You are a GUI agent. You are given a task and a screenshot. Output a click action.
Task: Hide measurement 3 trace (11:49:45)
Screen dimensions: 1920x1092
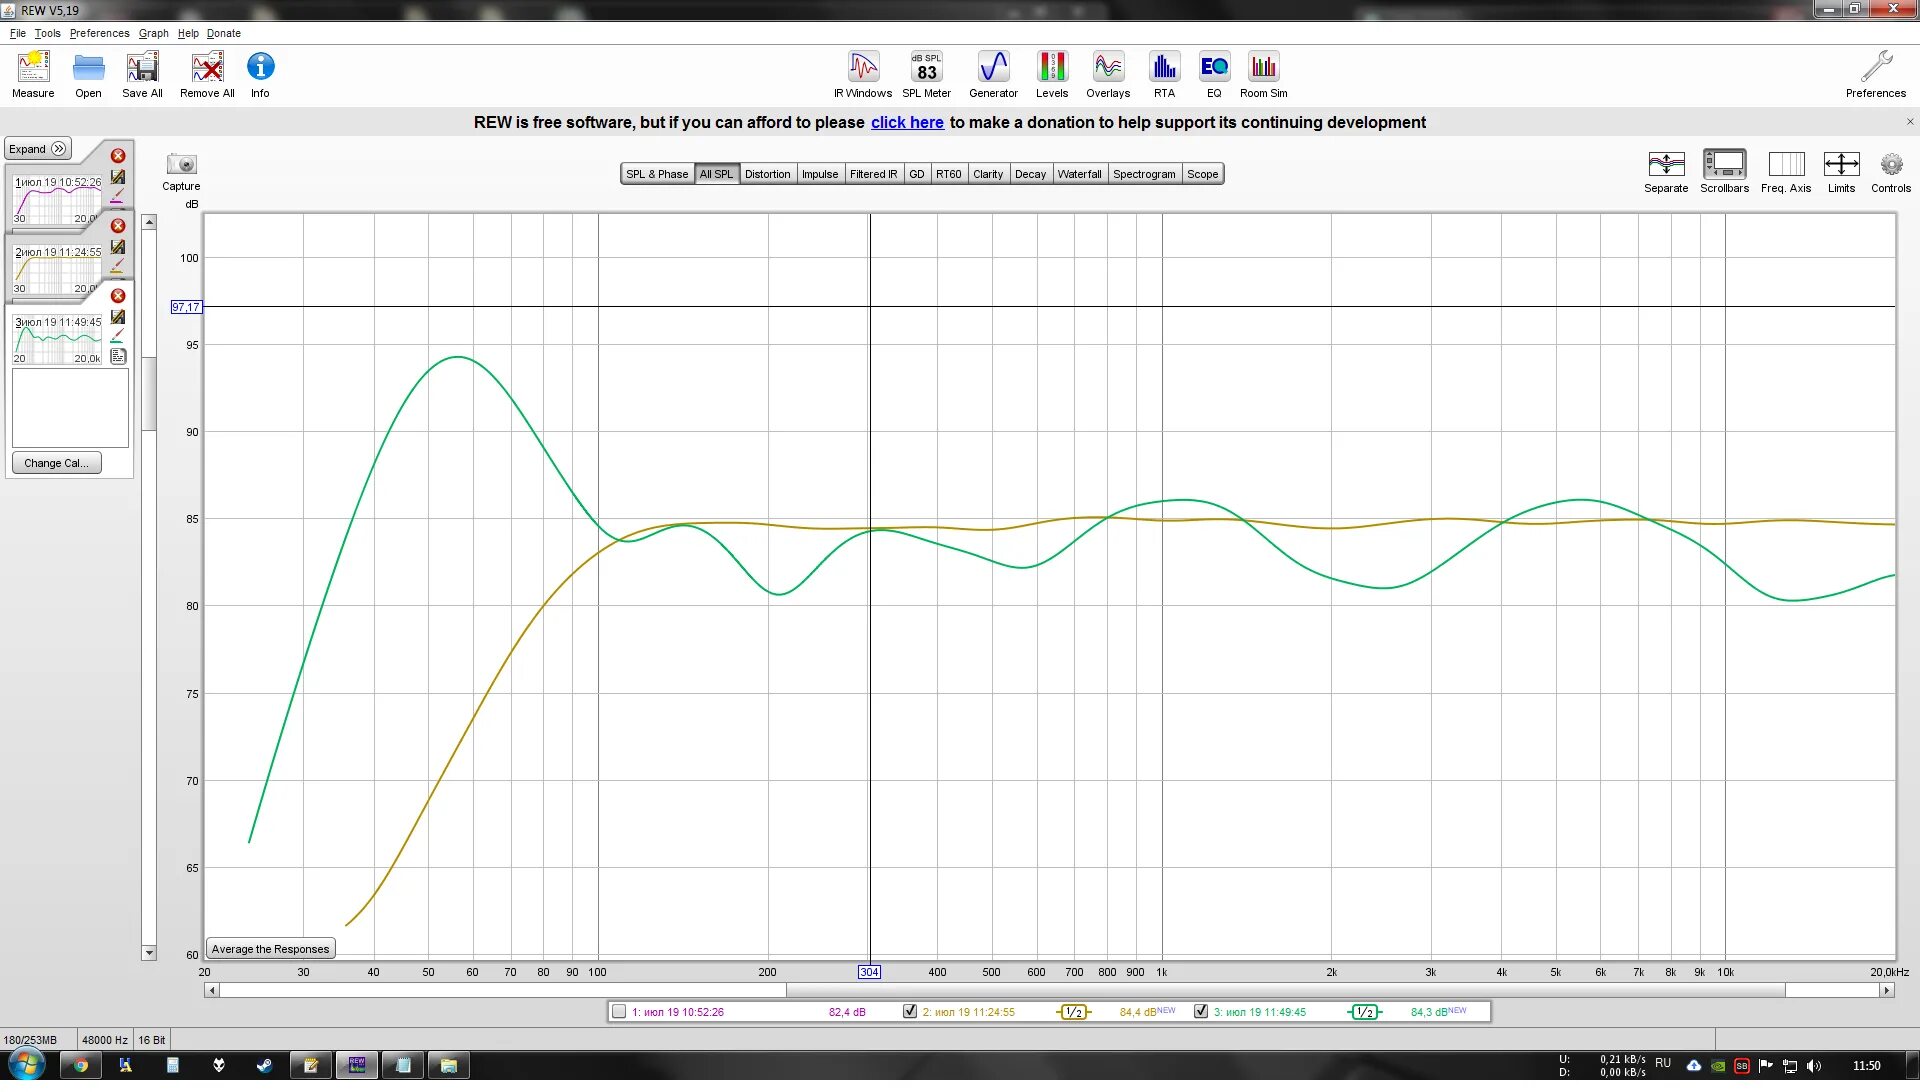click(x=1201, y=1011)
